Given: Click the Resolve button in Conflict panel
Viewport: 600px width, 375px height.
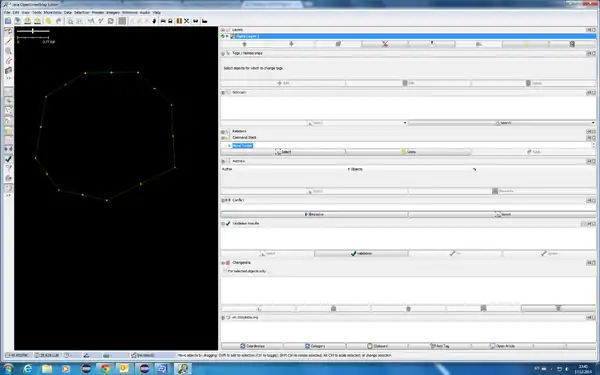Looking at the screenshot, I should click(314, 214).
